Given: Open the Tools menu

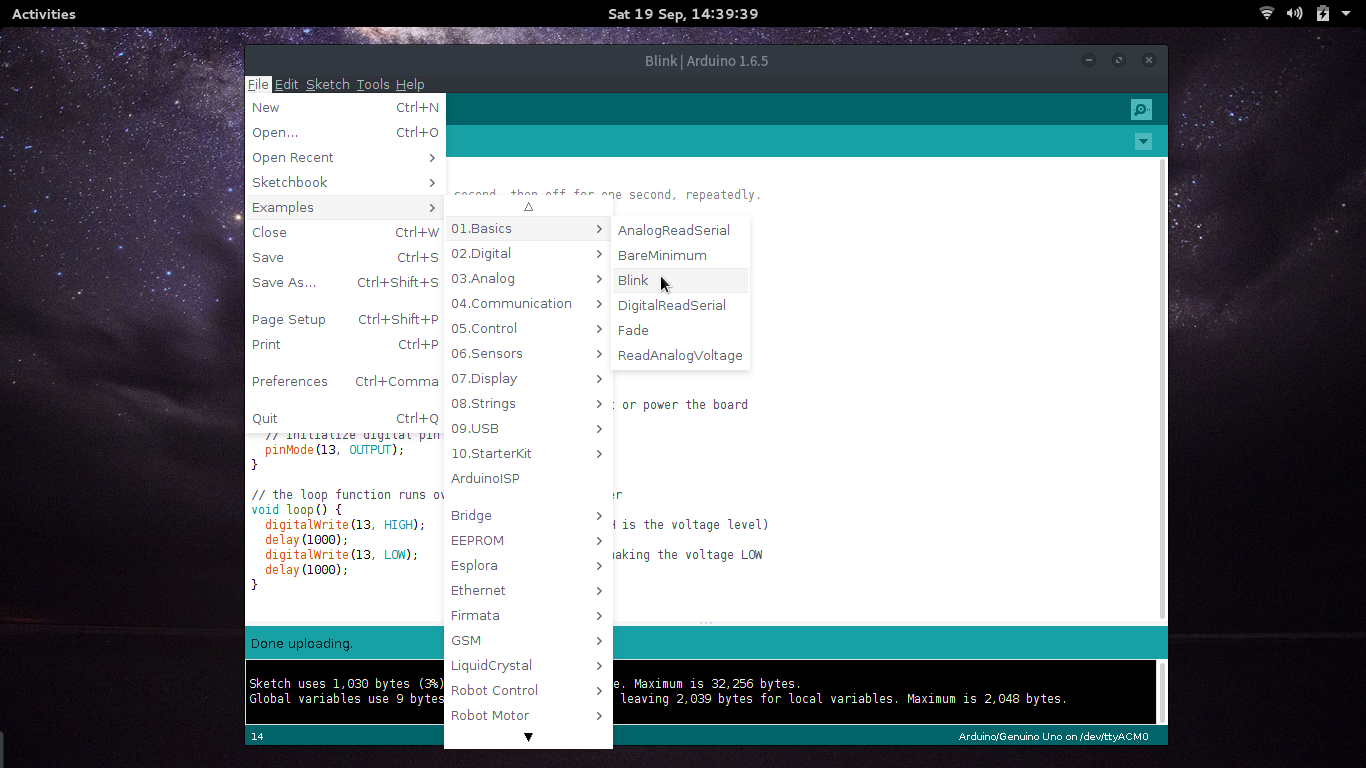Looking at the screenshot, I should pos(373,85).
